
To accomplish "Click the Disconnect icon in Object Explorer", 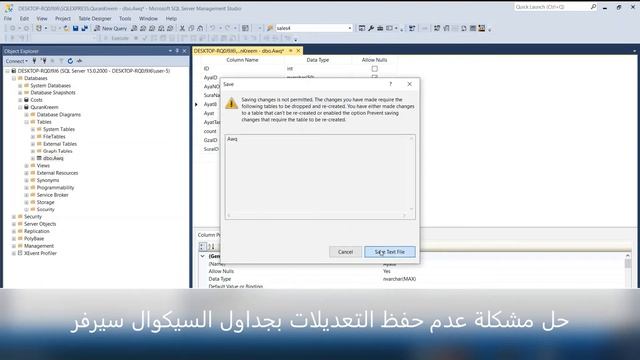I will [x=44, y=61].
